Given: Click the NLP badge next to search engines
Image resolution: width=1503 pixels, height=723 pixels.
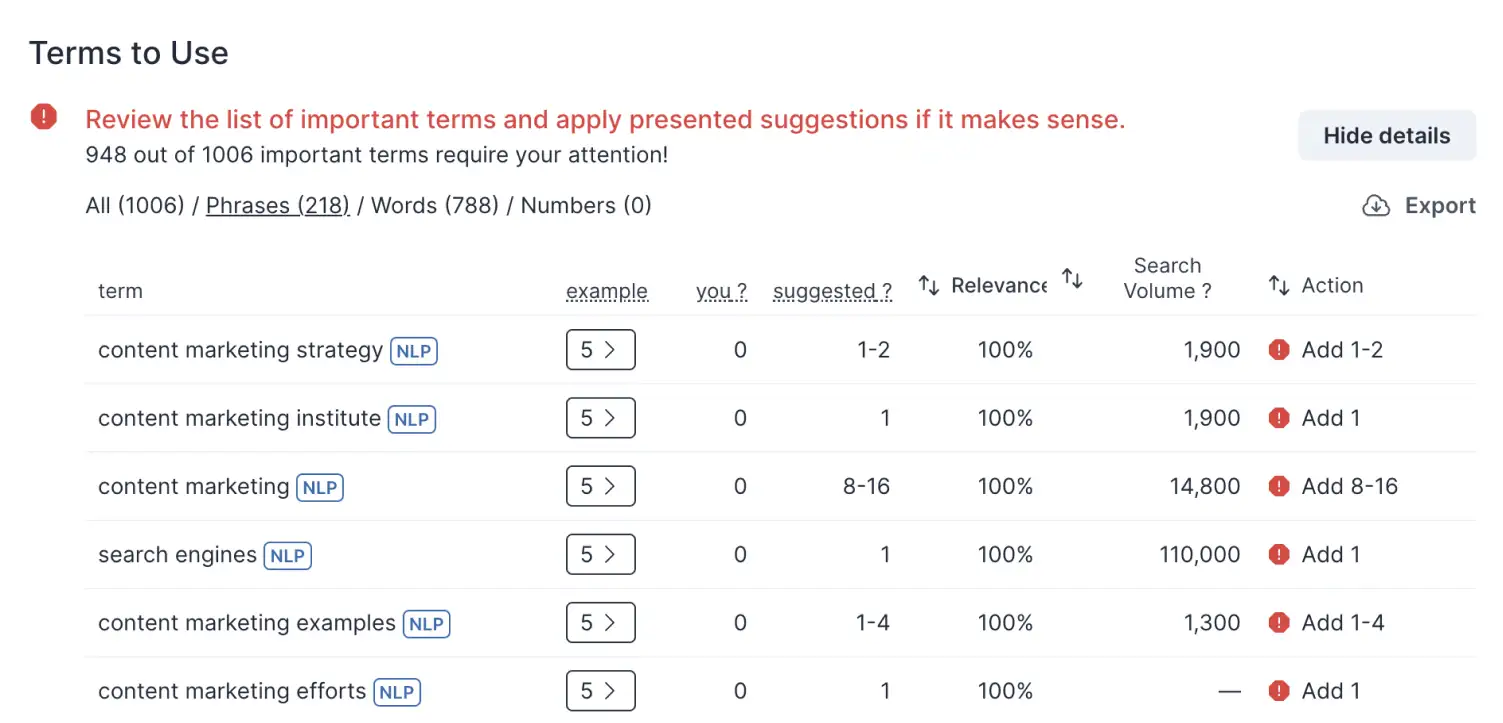Looking at the screenshot, I should point(287,556).
